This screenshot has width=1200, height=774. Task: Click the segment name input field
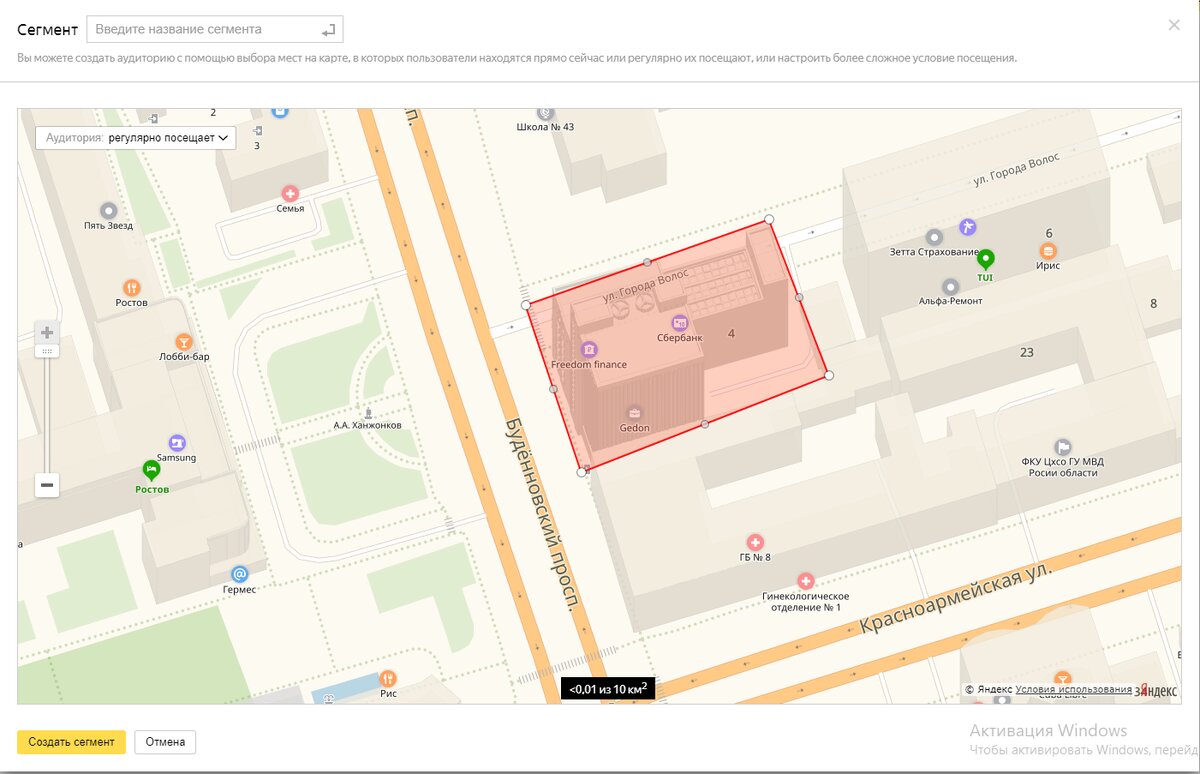point(215,29)
